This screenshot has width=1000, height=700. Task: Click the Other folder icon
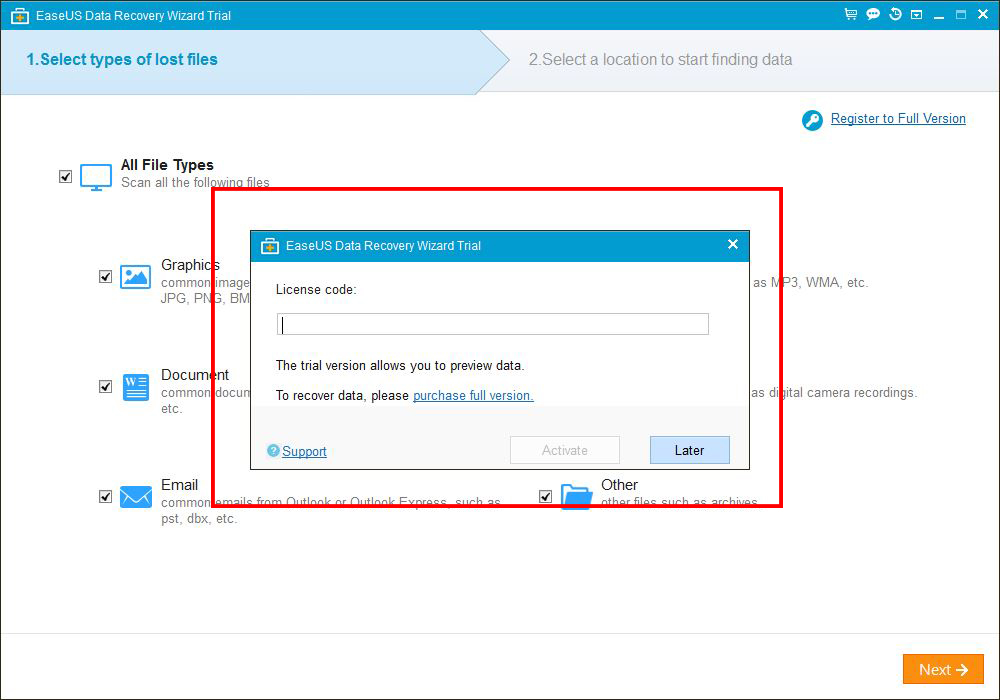[577, 496]
